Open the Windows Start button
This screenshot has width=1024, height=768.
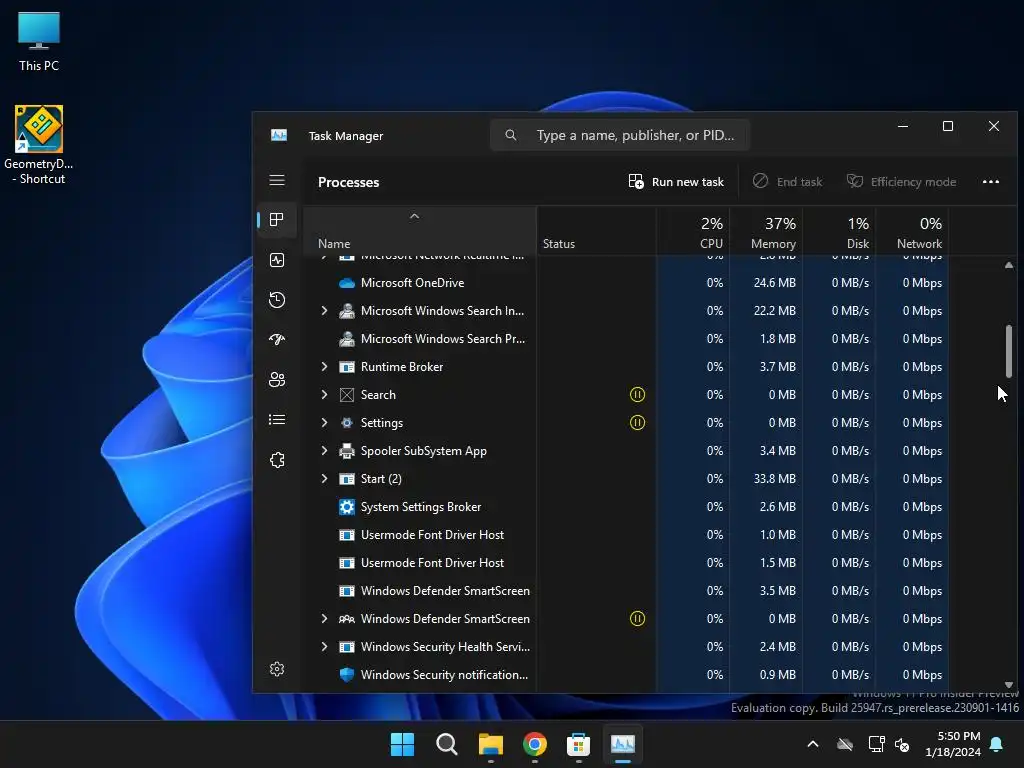[402, 744]
